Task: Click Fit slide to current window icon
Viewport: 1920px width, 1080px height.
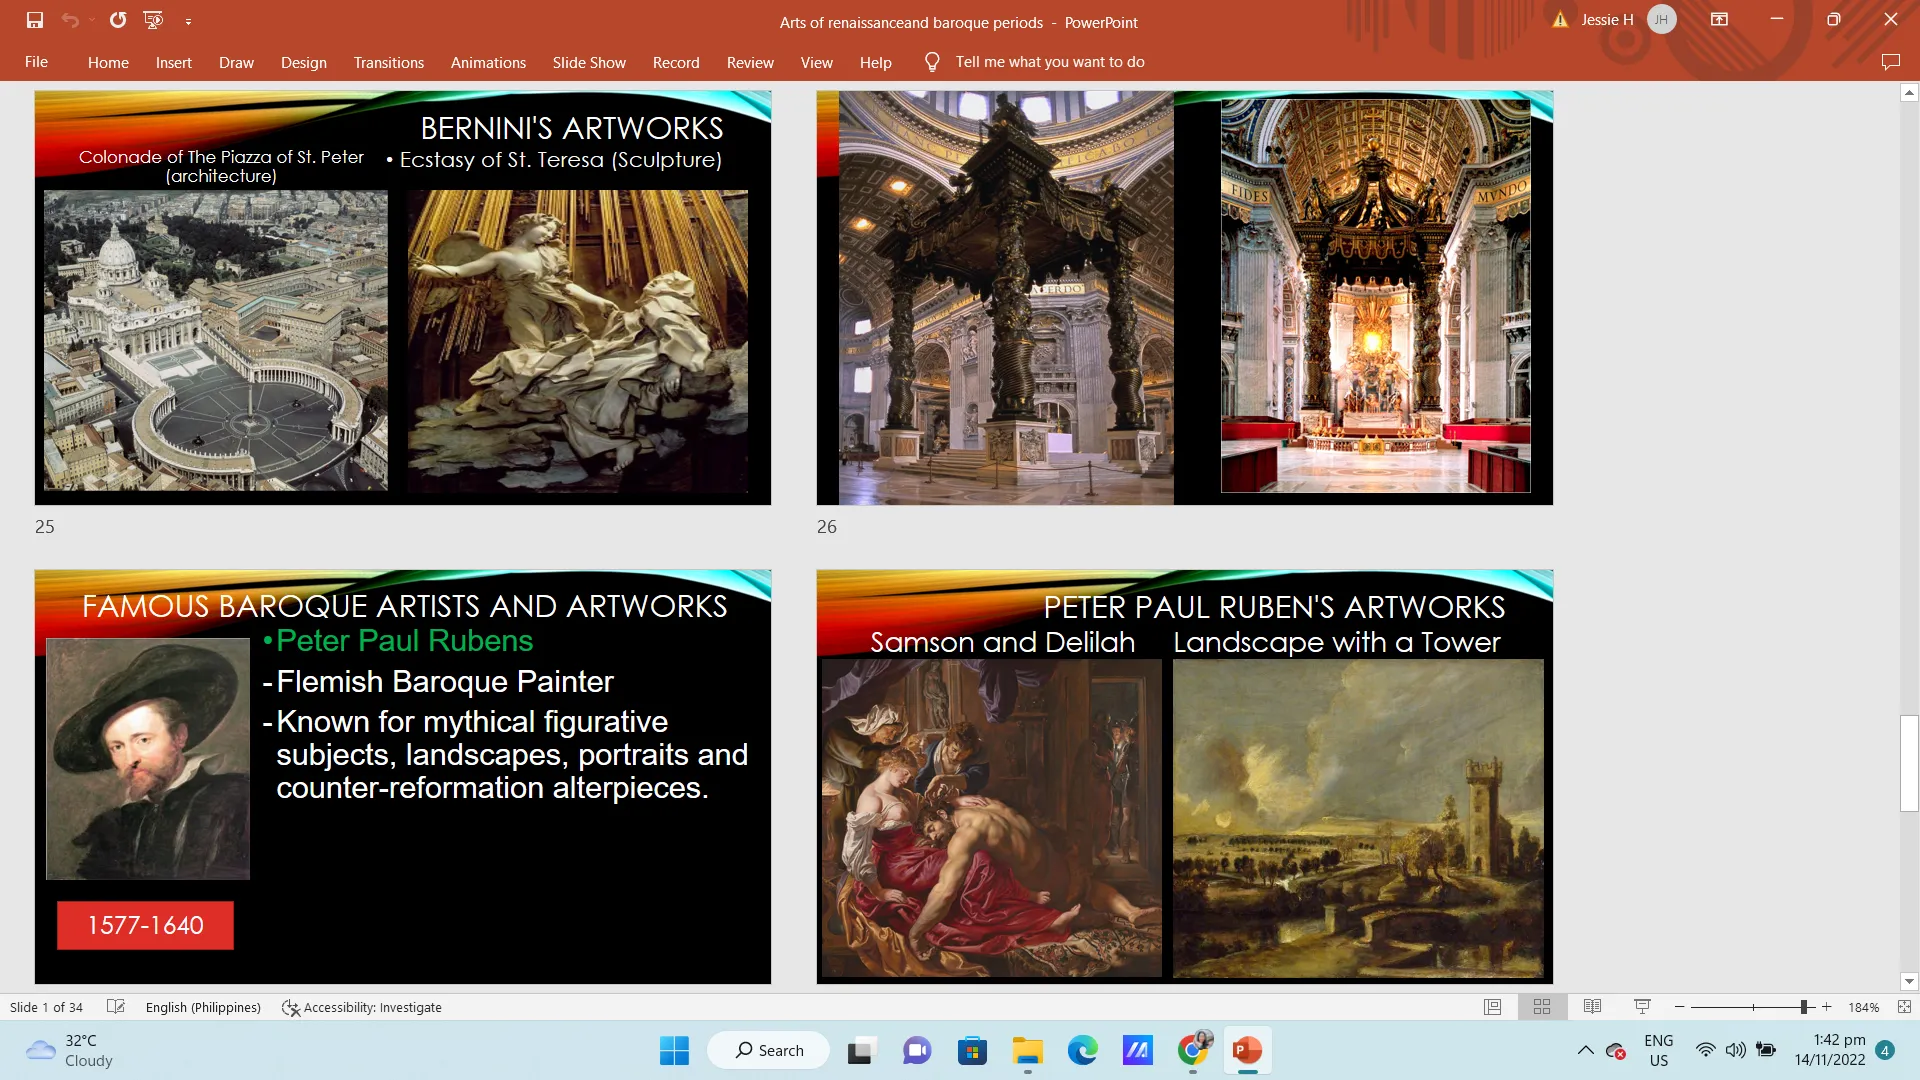Action: (1904, 1007)
